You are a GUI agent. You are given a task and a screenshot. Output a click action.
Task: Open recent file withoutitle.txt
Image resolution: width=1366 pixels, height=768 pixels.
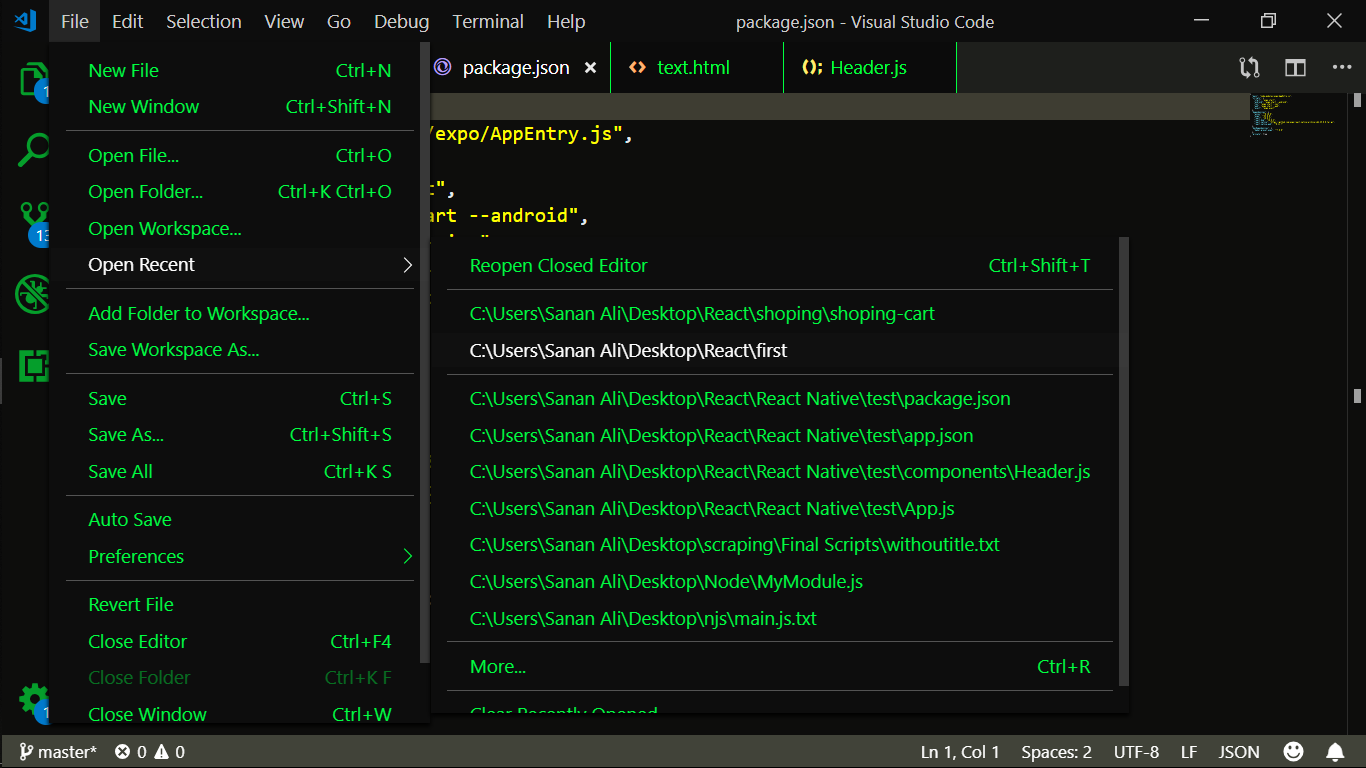point(780,545)
